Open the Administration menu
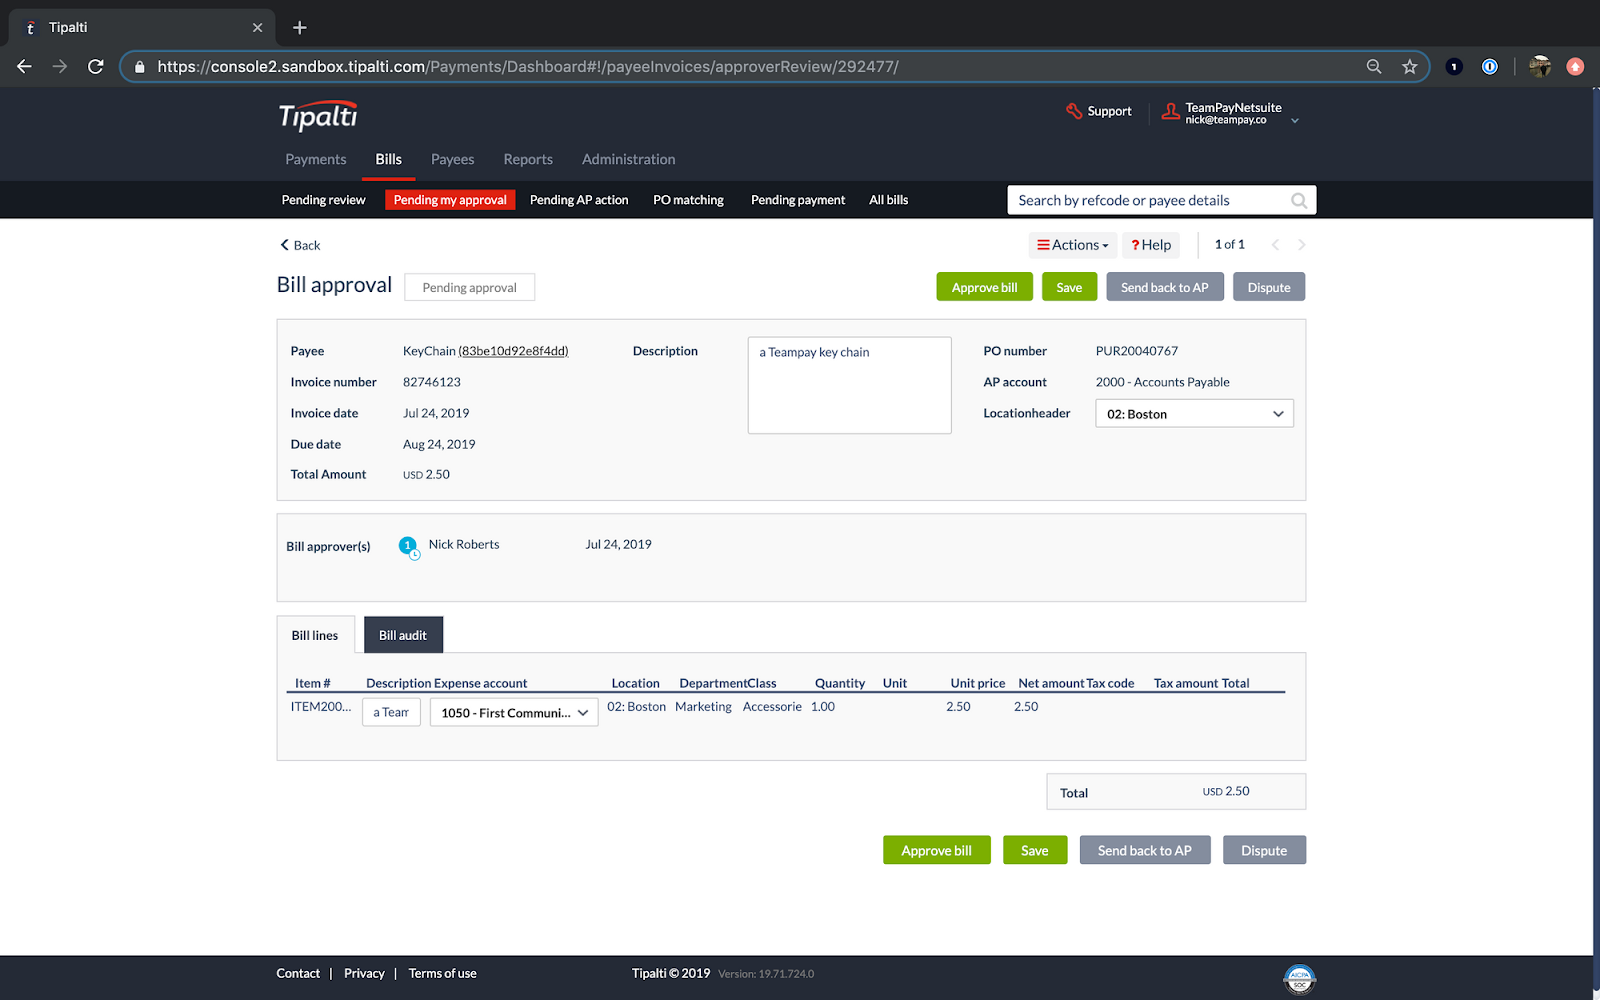The image size is (1600, 1000). 629,159
